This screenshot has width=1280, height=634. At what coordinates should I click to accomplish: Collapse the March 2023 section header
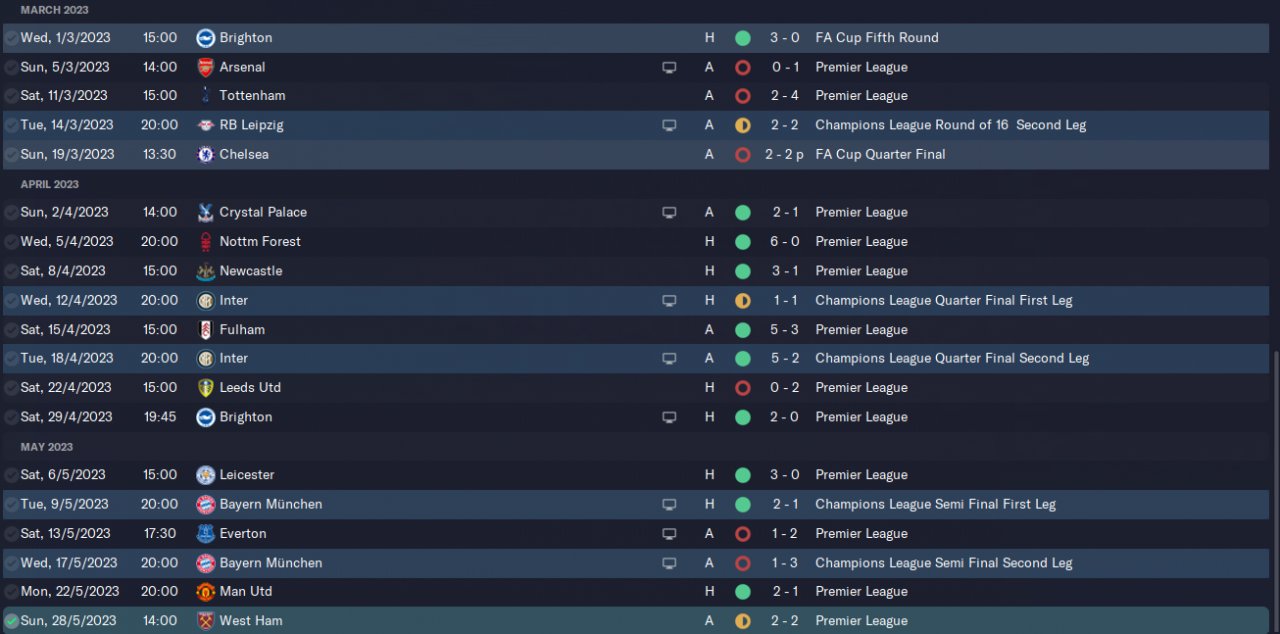pyautogui.click(x=55, y=10)
